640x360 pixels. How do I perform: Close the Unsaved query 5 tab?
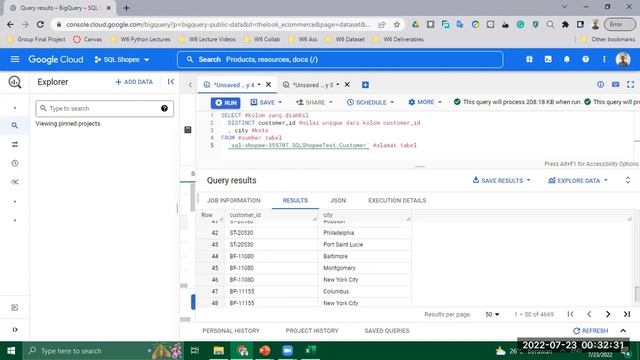(x=347, y=84)
